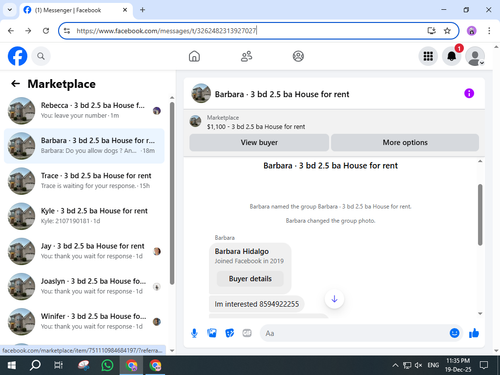Click the conversation list scrollbar

tap(172, 193)
